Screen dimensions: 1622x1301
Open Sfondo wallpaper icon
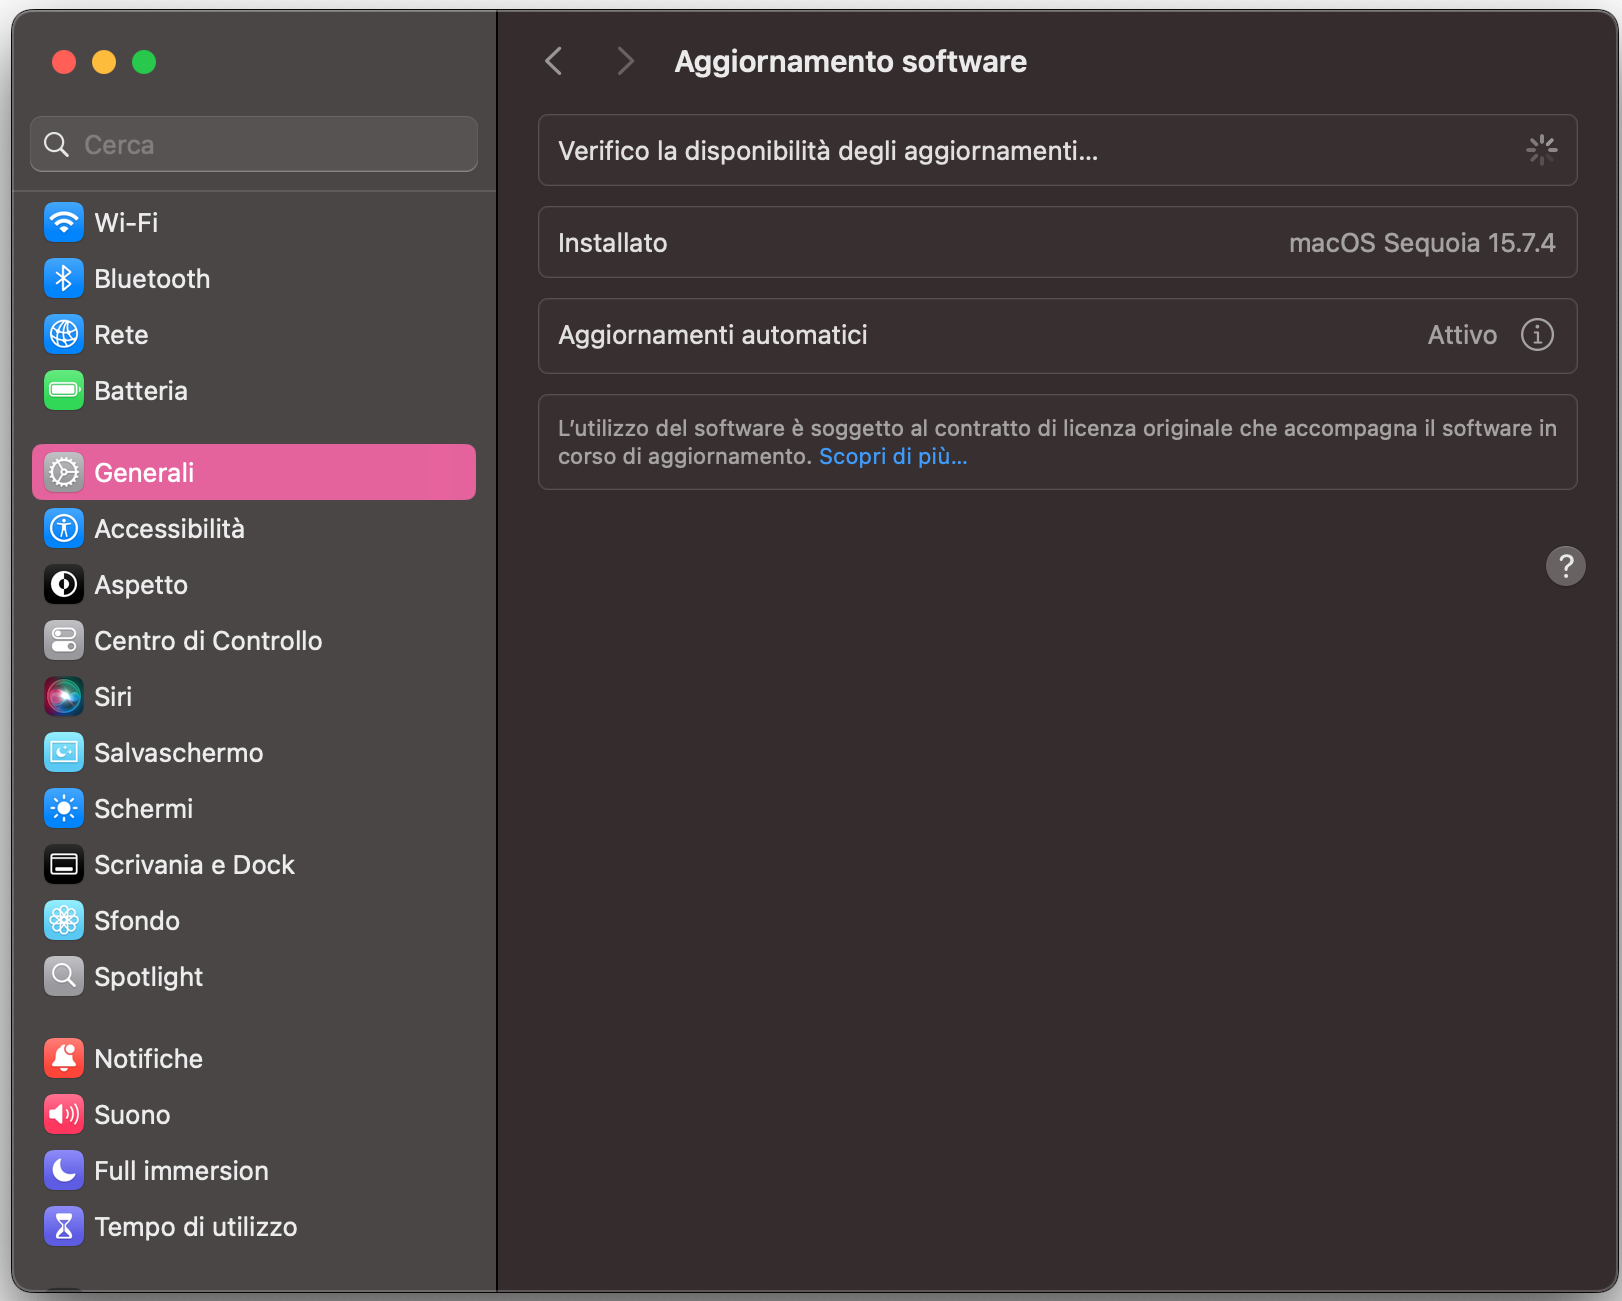click(64, 920)
